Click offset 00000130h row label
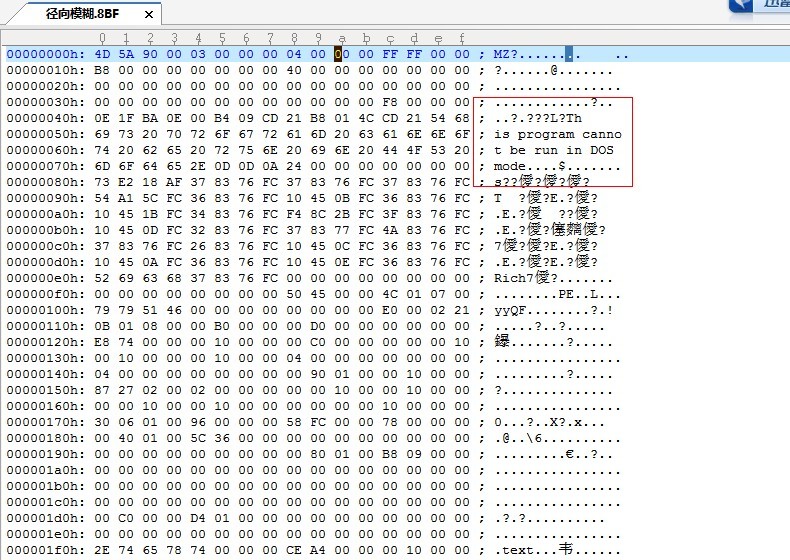790x560 pixels. (46, 358)
